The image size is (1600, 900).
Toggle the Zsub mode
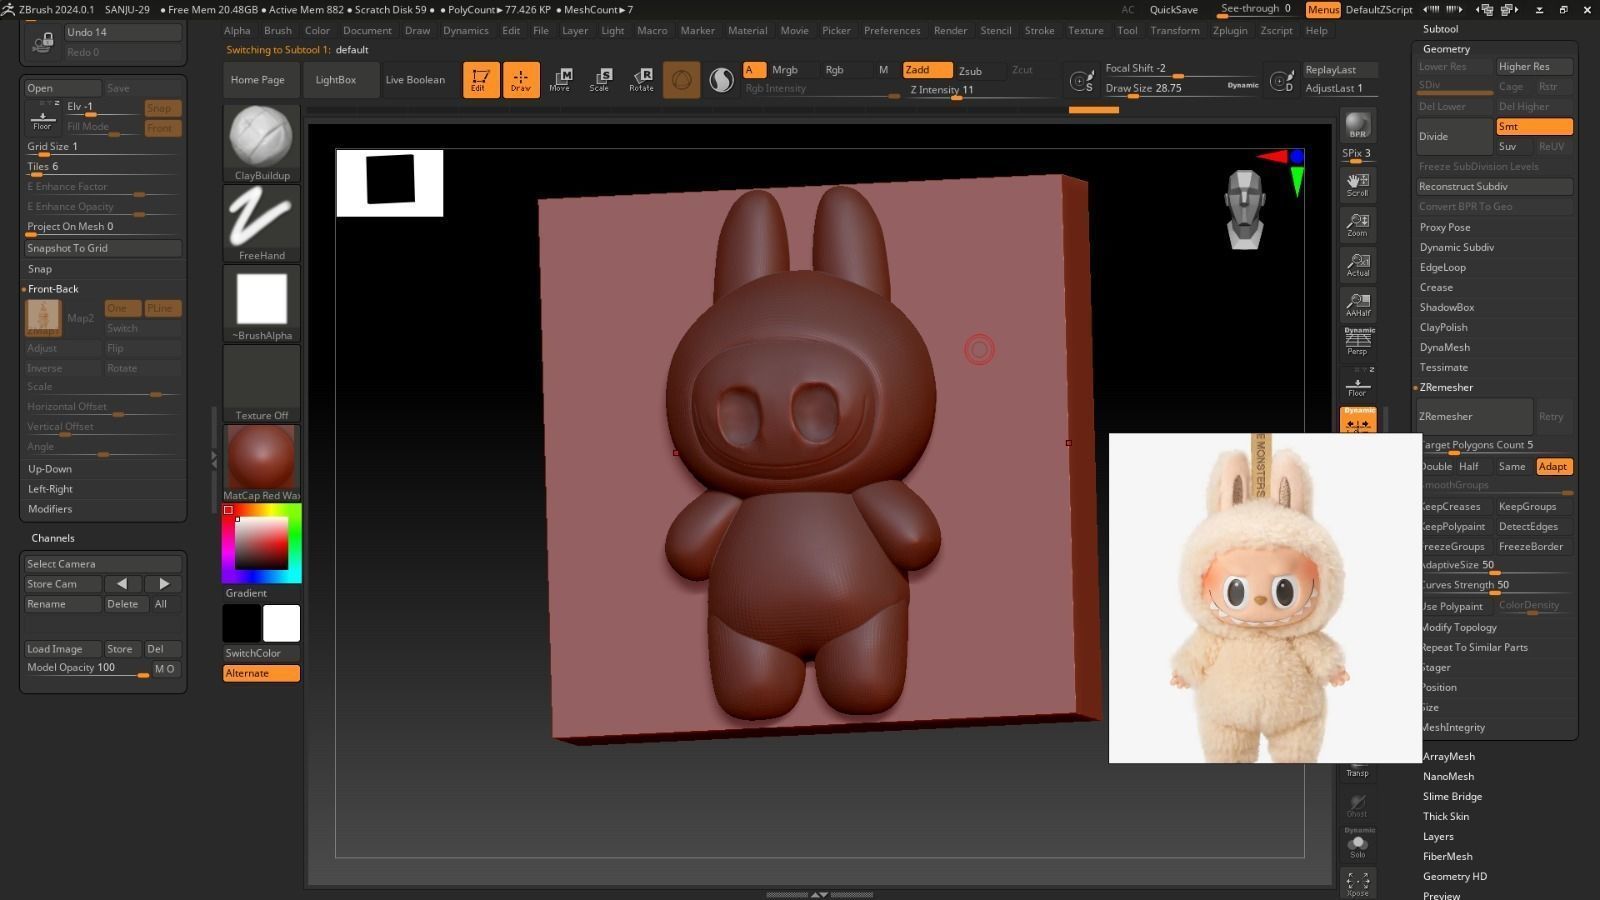970,71
